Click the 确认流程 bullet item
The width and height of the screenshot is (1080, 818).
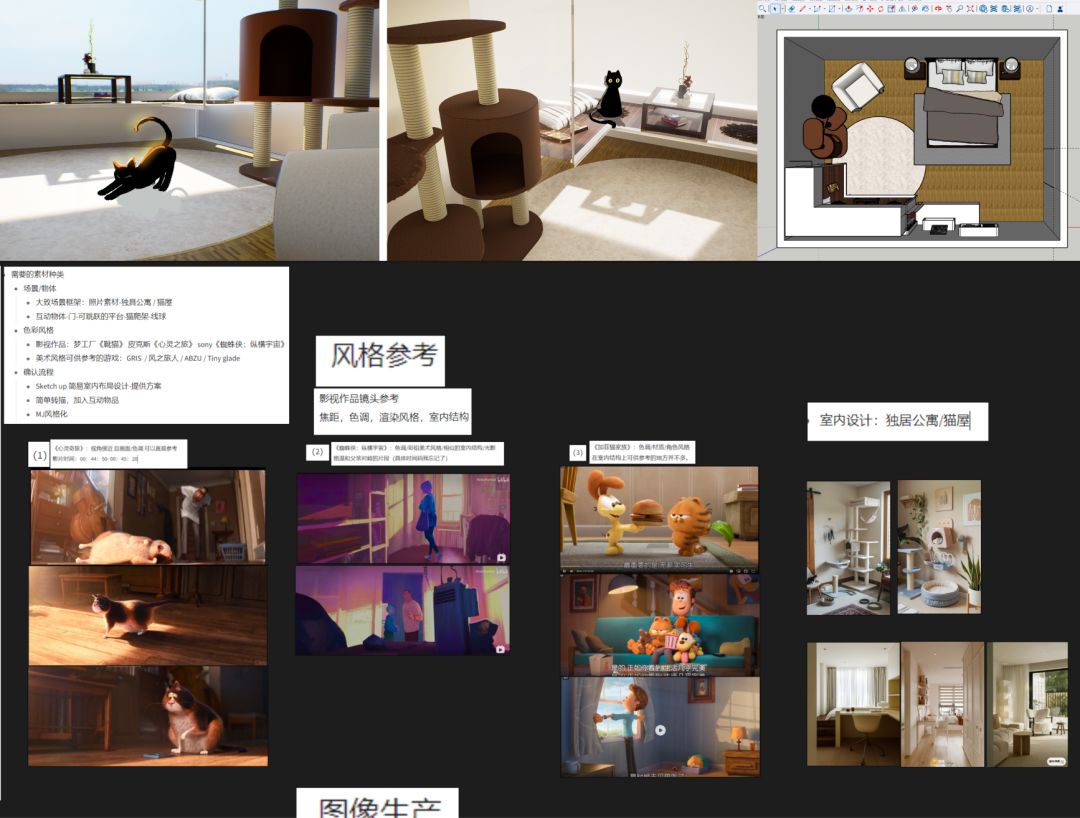(x=39, y=372)
